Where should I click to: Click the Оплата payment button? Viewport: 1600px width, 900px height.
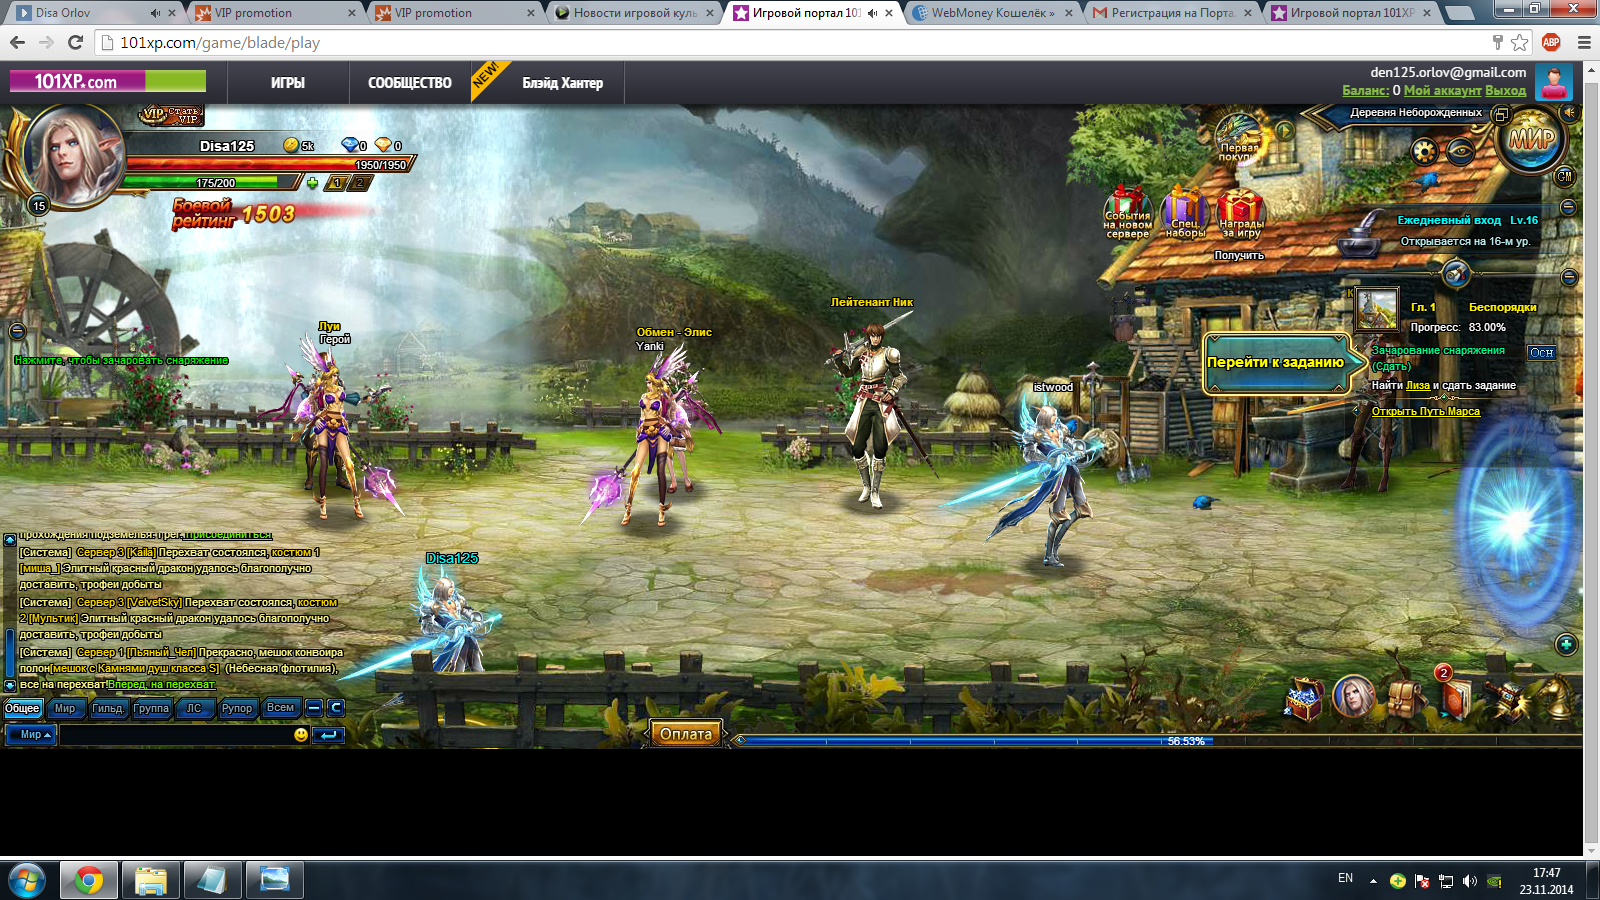[686, 734]
